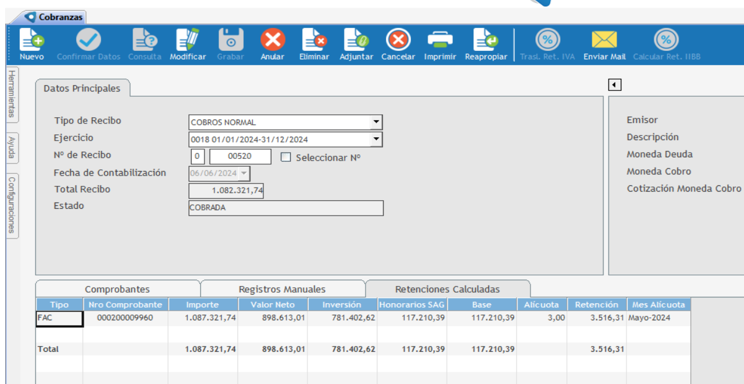
Task: Click the Eliminar document icon
Action: (314, 40)
